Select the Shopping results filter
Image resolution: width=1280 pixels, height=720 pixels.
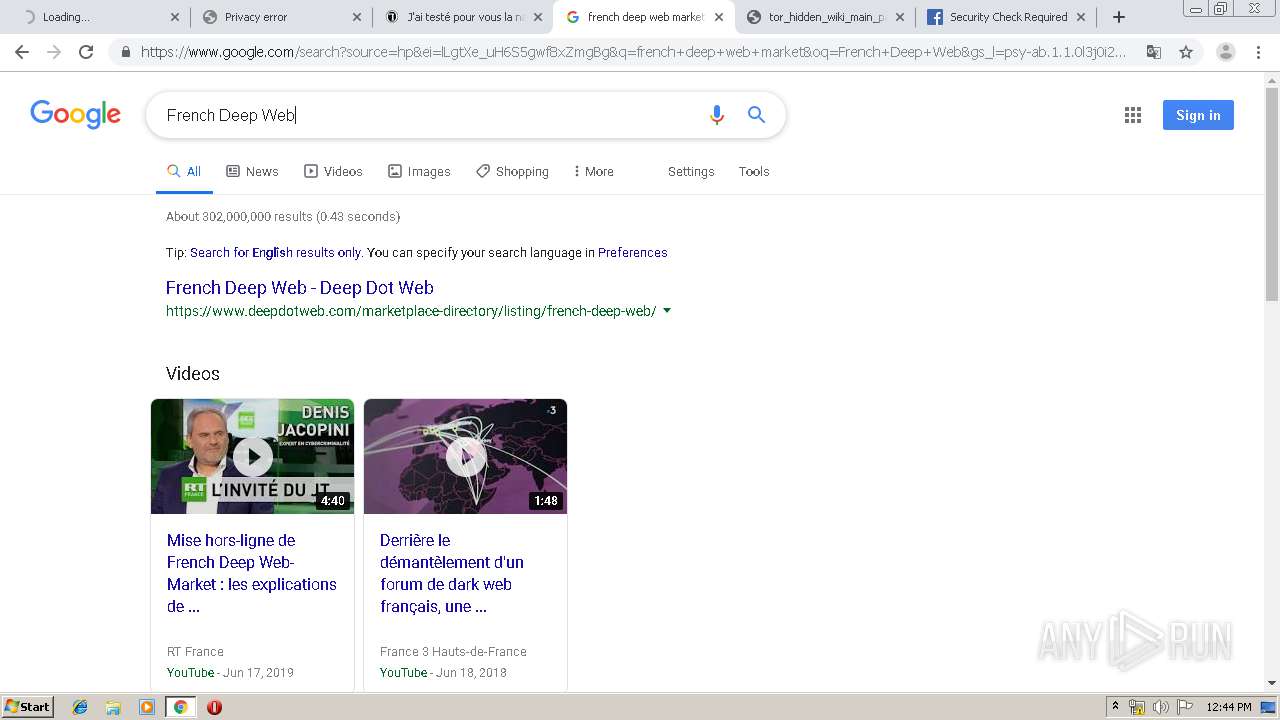[x=512, y=172]
